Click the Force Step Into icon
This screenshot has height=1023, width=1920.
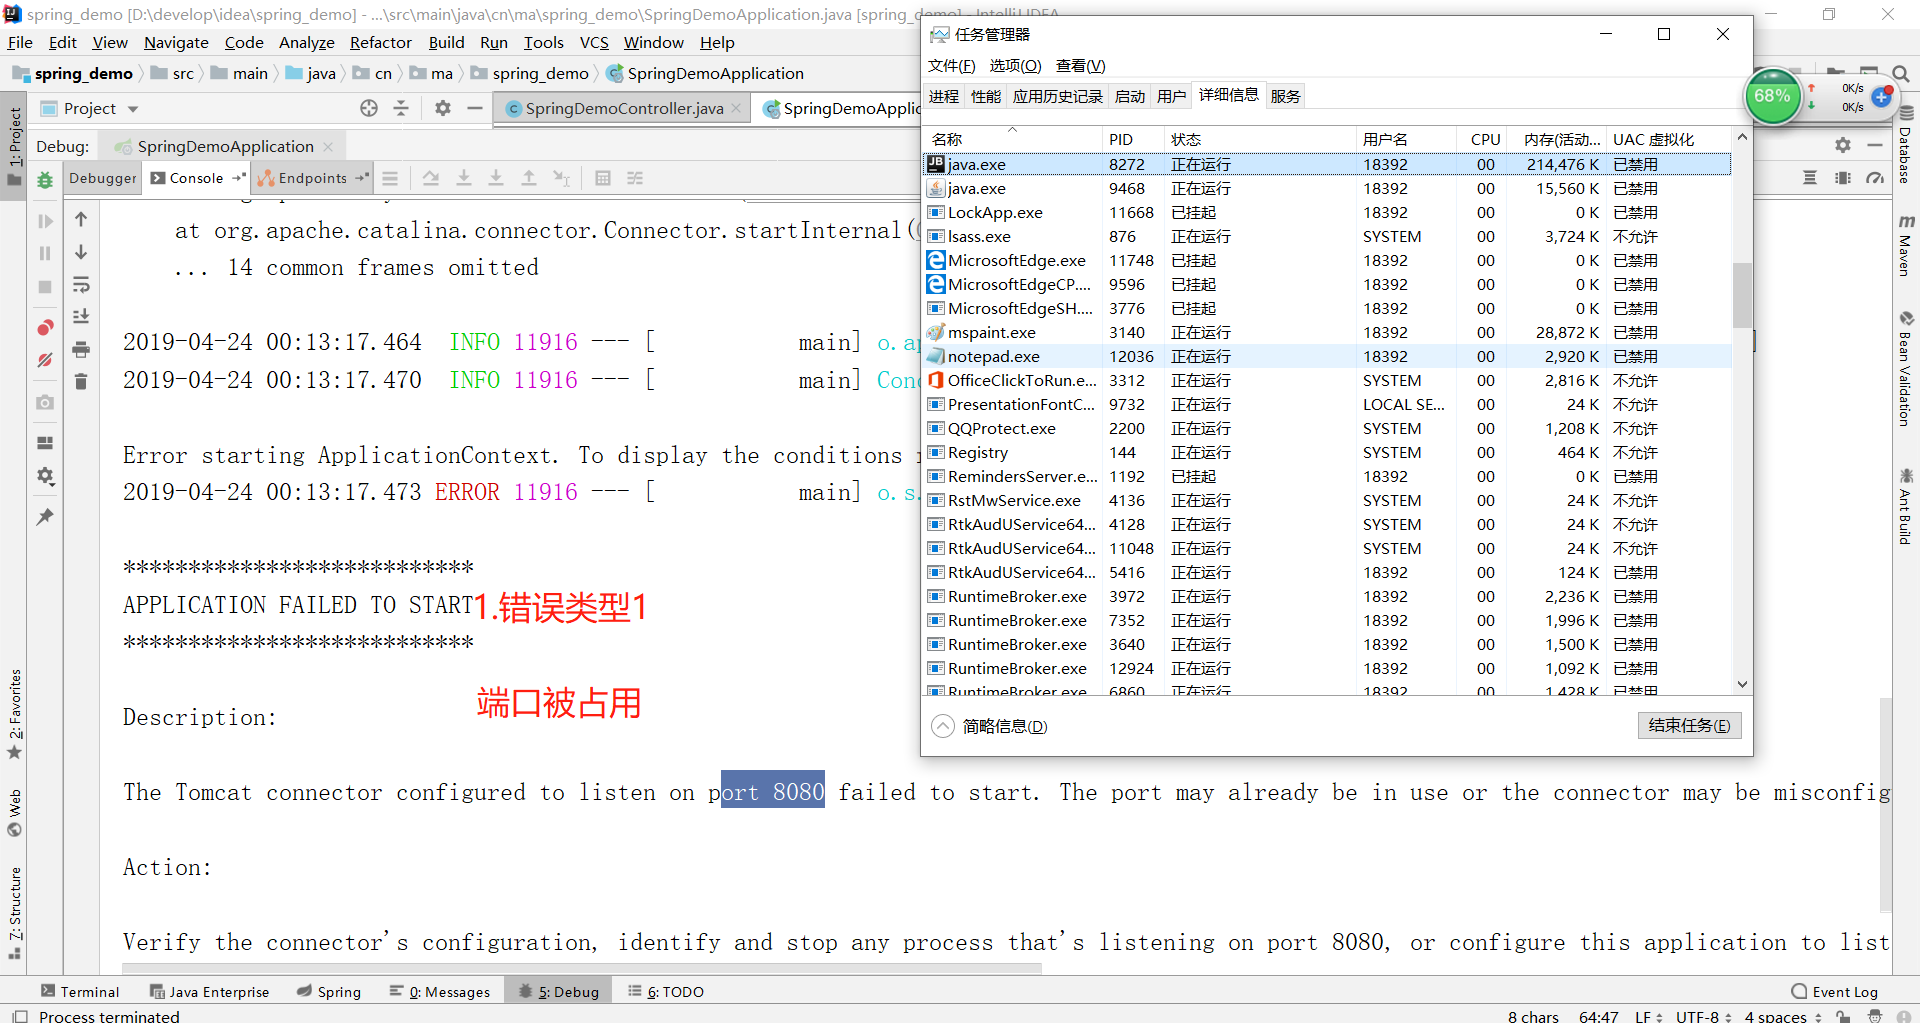tap(496, 178)
